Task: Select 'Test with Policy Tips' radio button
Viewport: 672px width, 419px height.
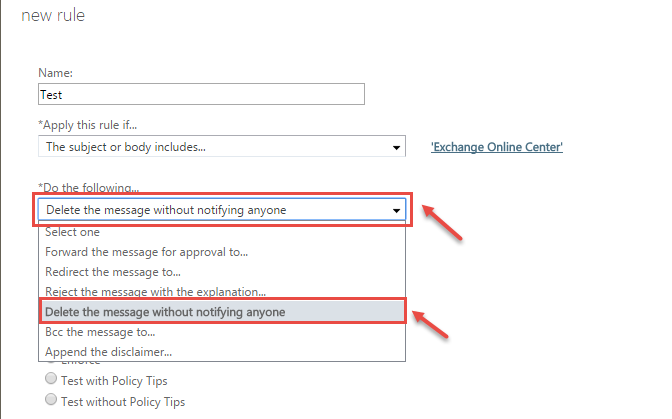Action: (51, 378)
